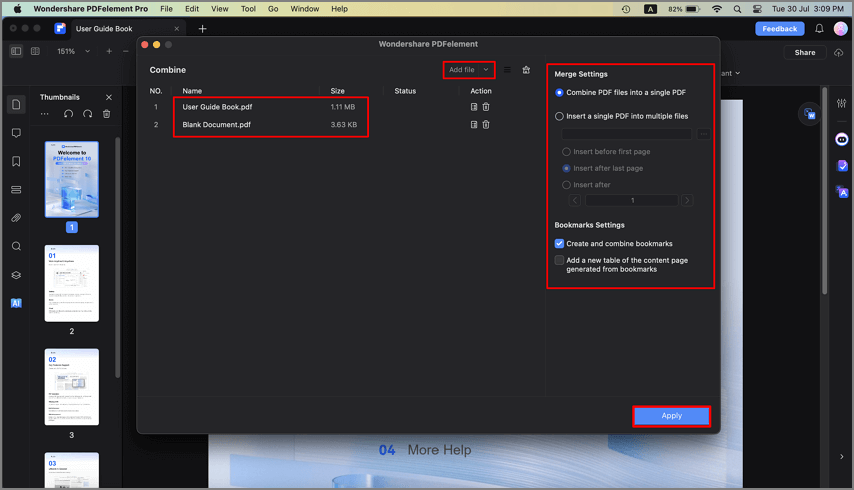Open a new tab with plus button
854x490 pixels.
pos(203,29)
